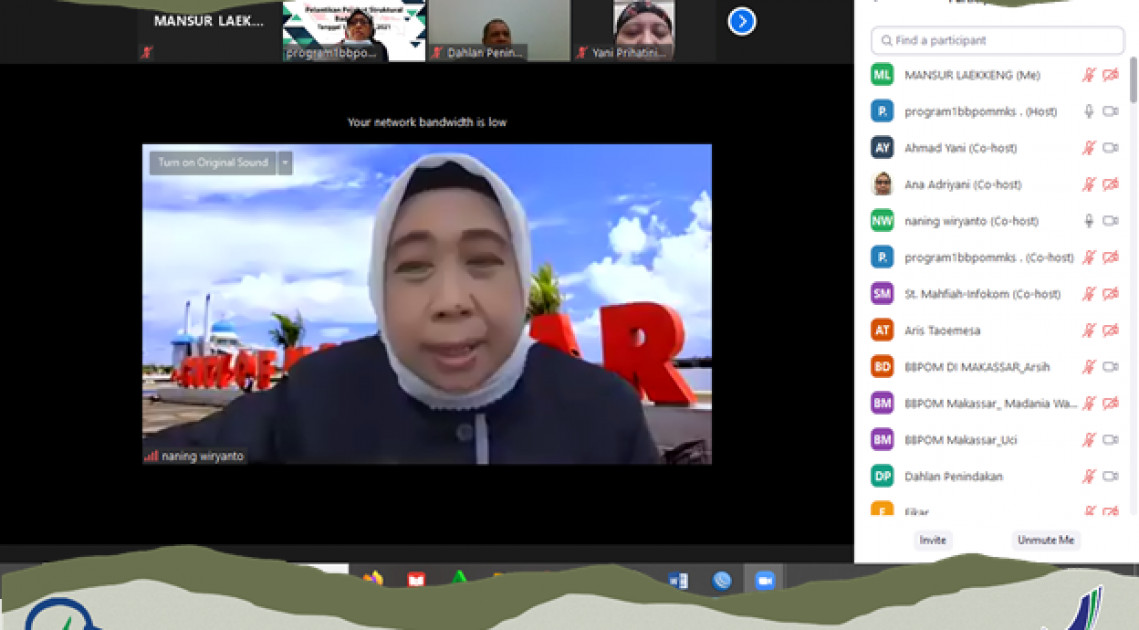
Task: Select Dahlan Penin... video thumbnail
Action: click(x=499, y=31)
